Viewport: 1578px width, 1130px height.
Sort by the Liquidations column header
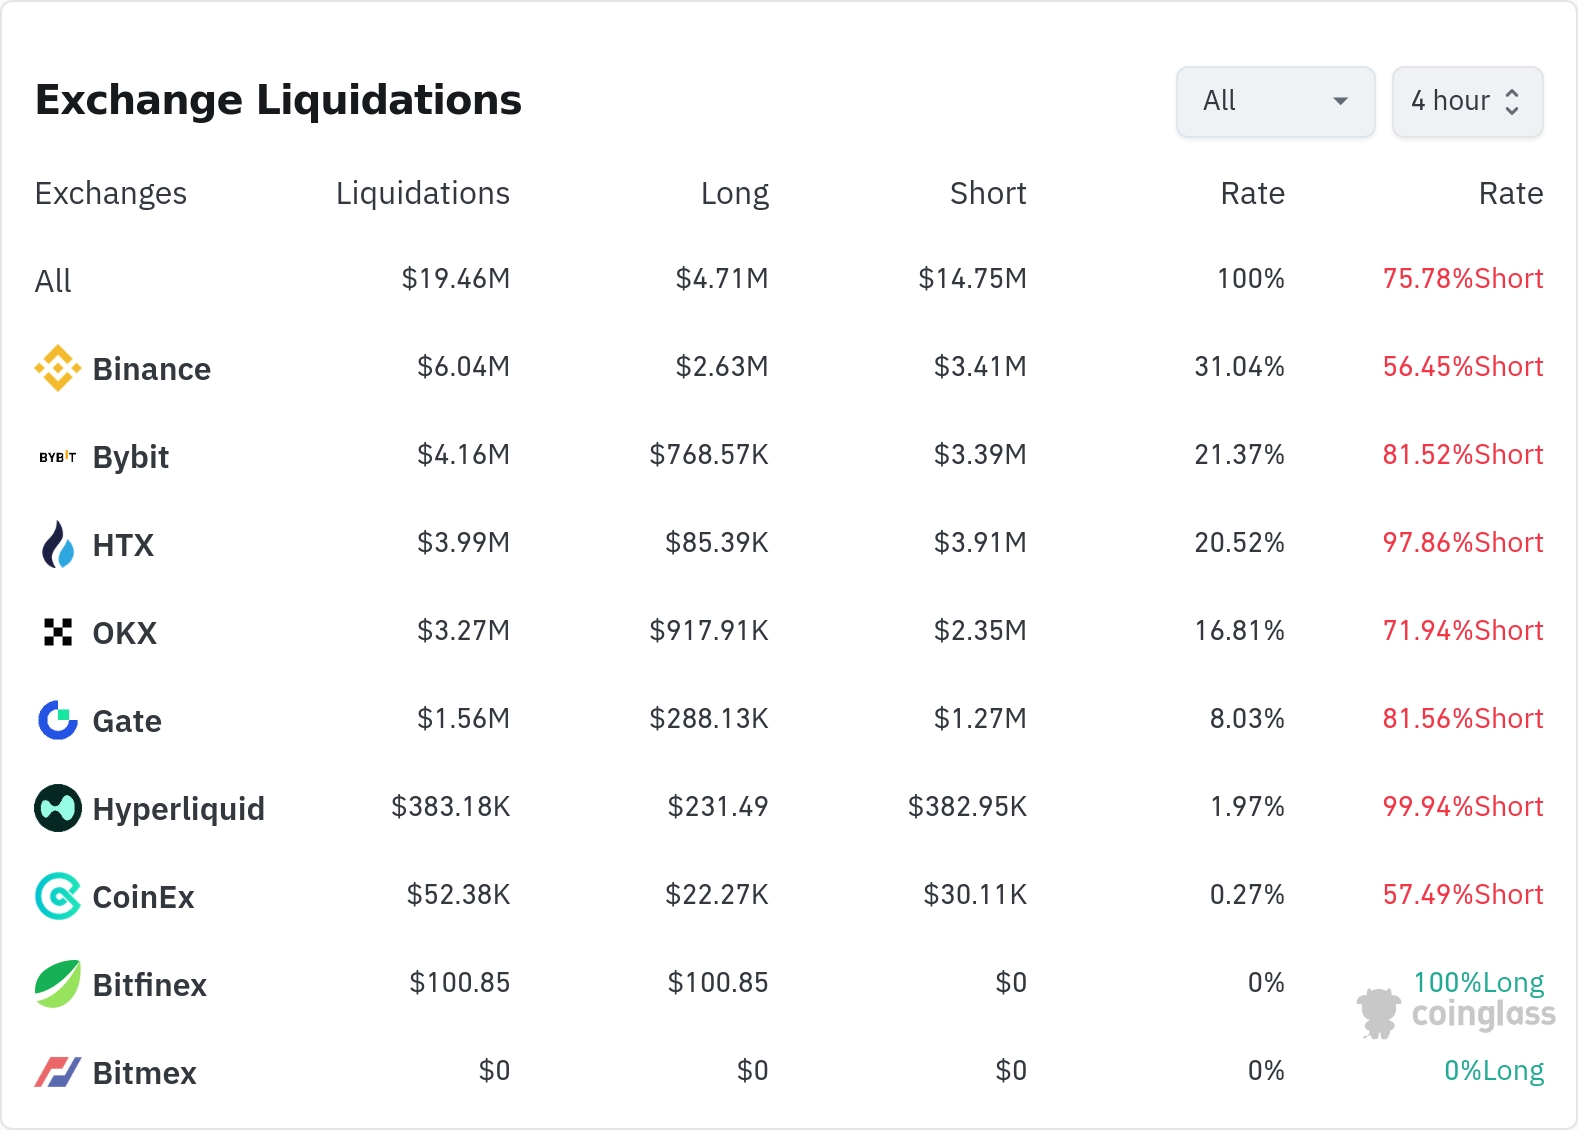(422, 193)
